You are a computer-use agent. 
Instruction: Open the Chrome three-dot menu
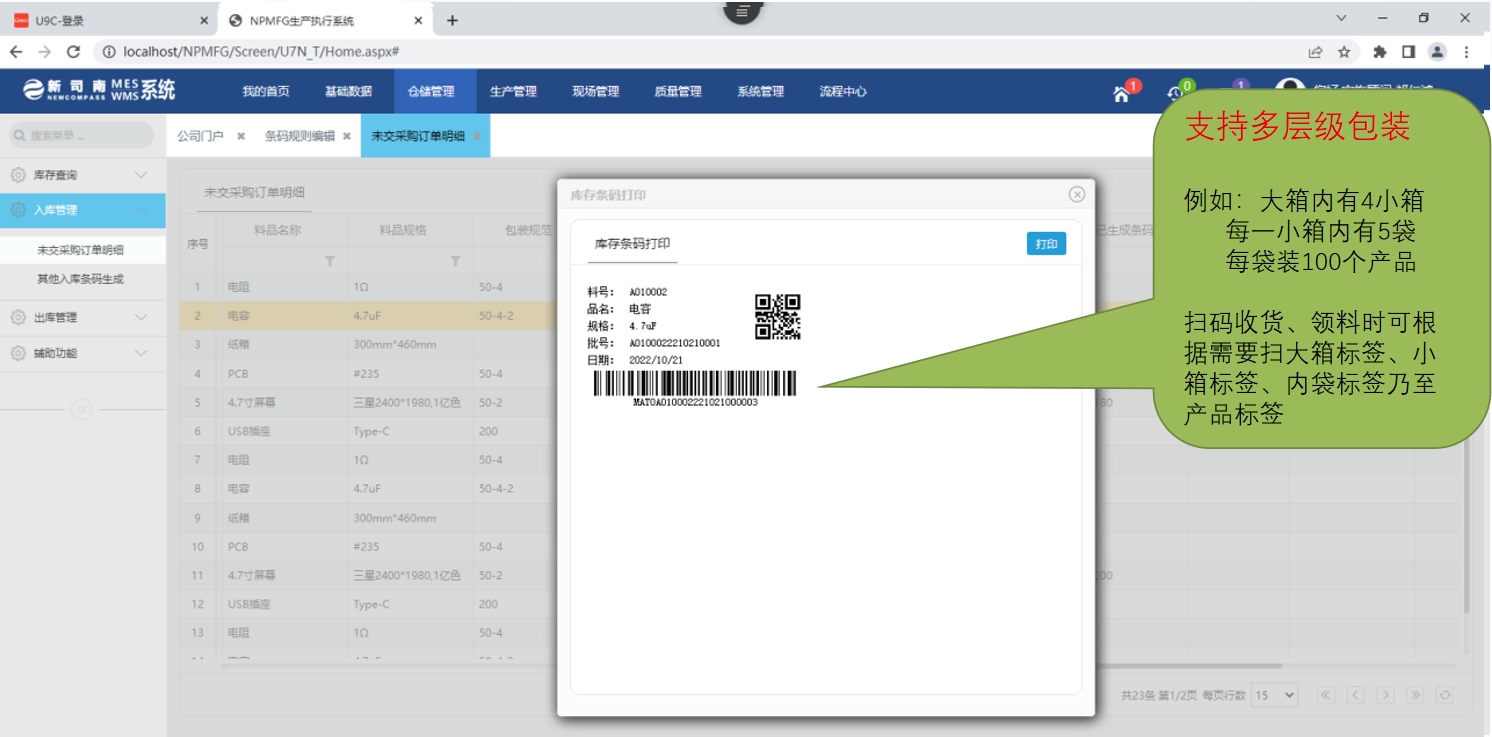(x=1467, y=52)
